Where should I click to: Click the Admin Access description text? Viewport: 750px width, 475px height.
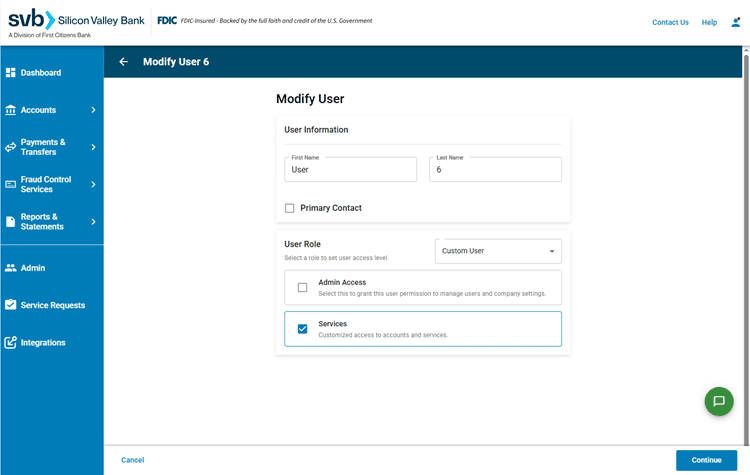tap(432, 294)
